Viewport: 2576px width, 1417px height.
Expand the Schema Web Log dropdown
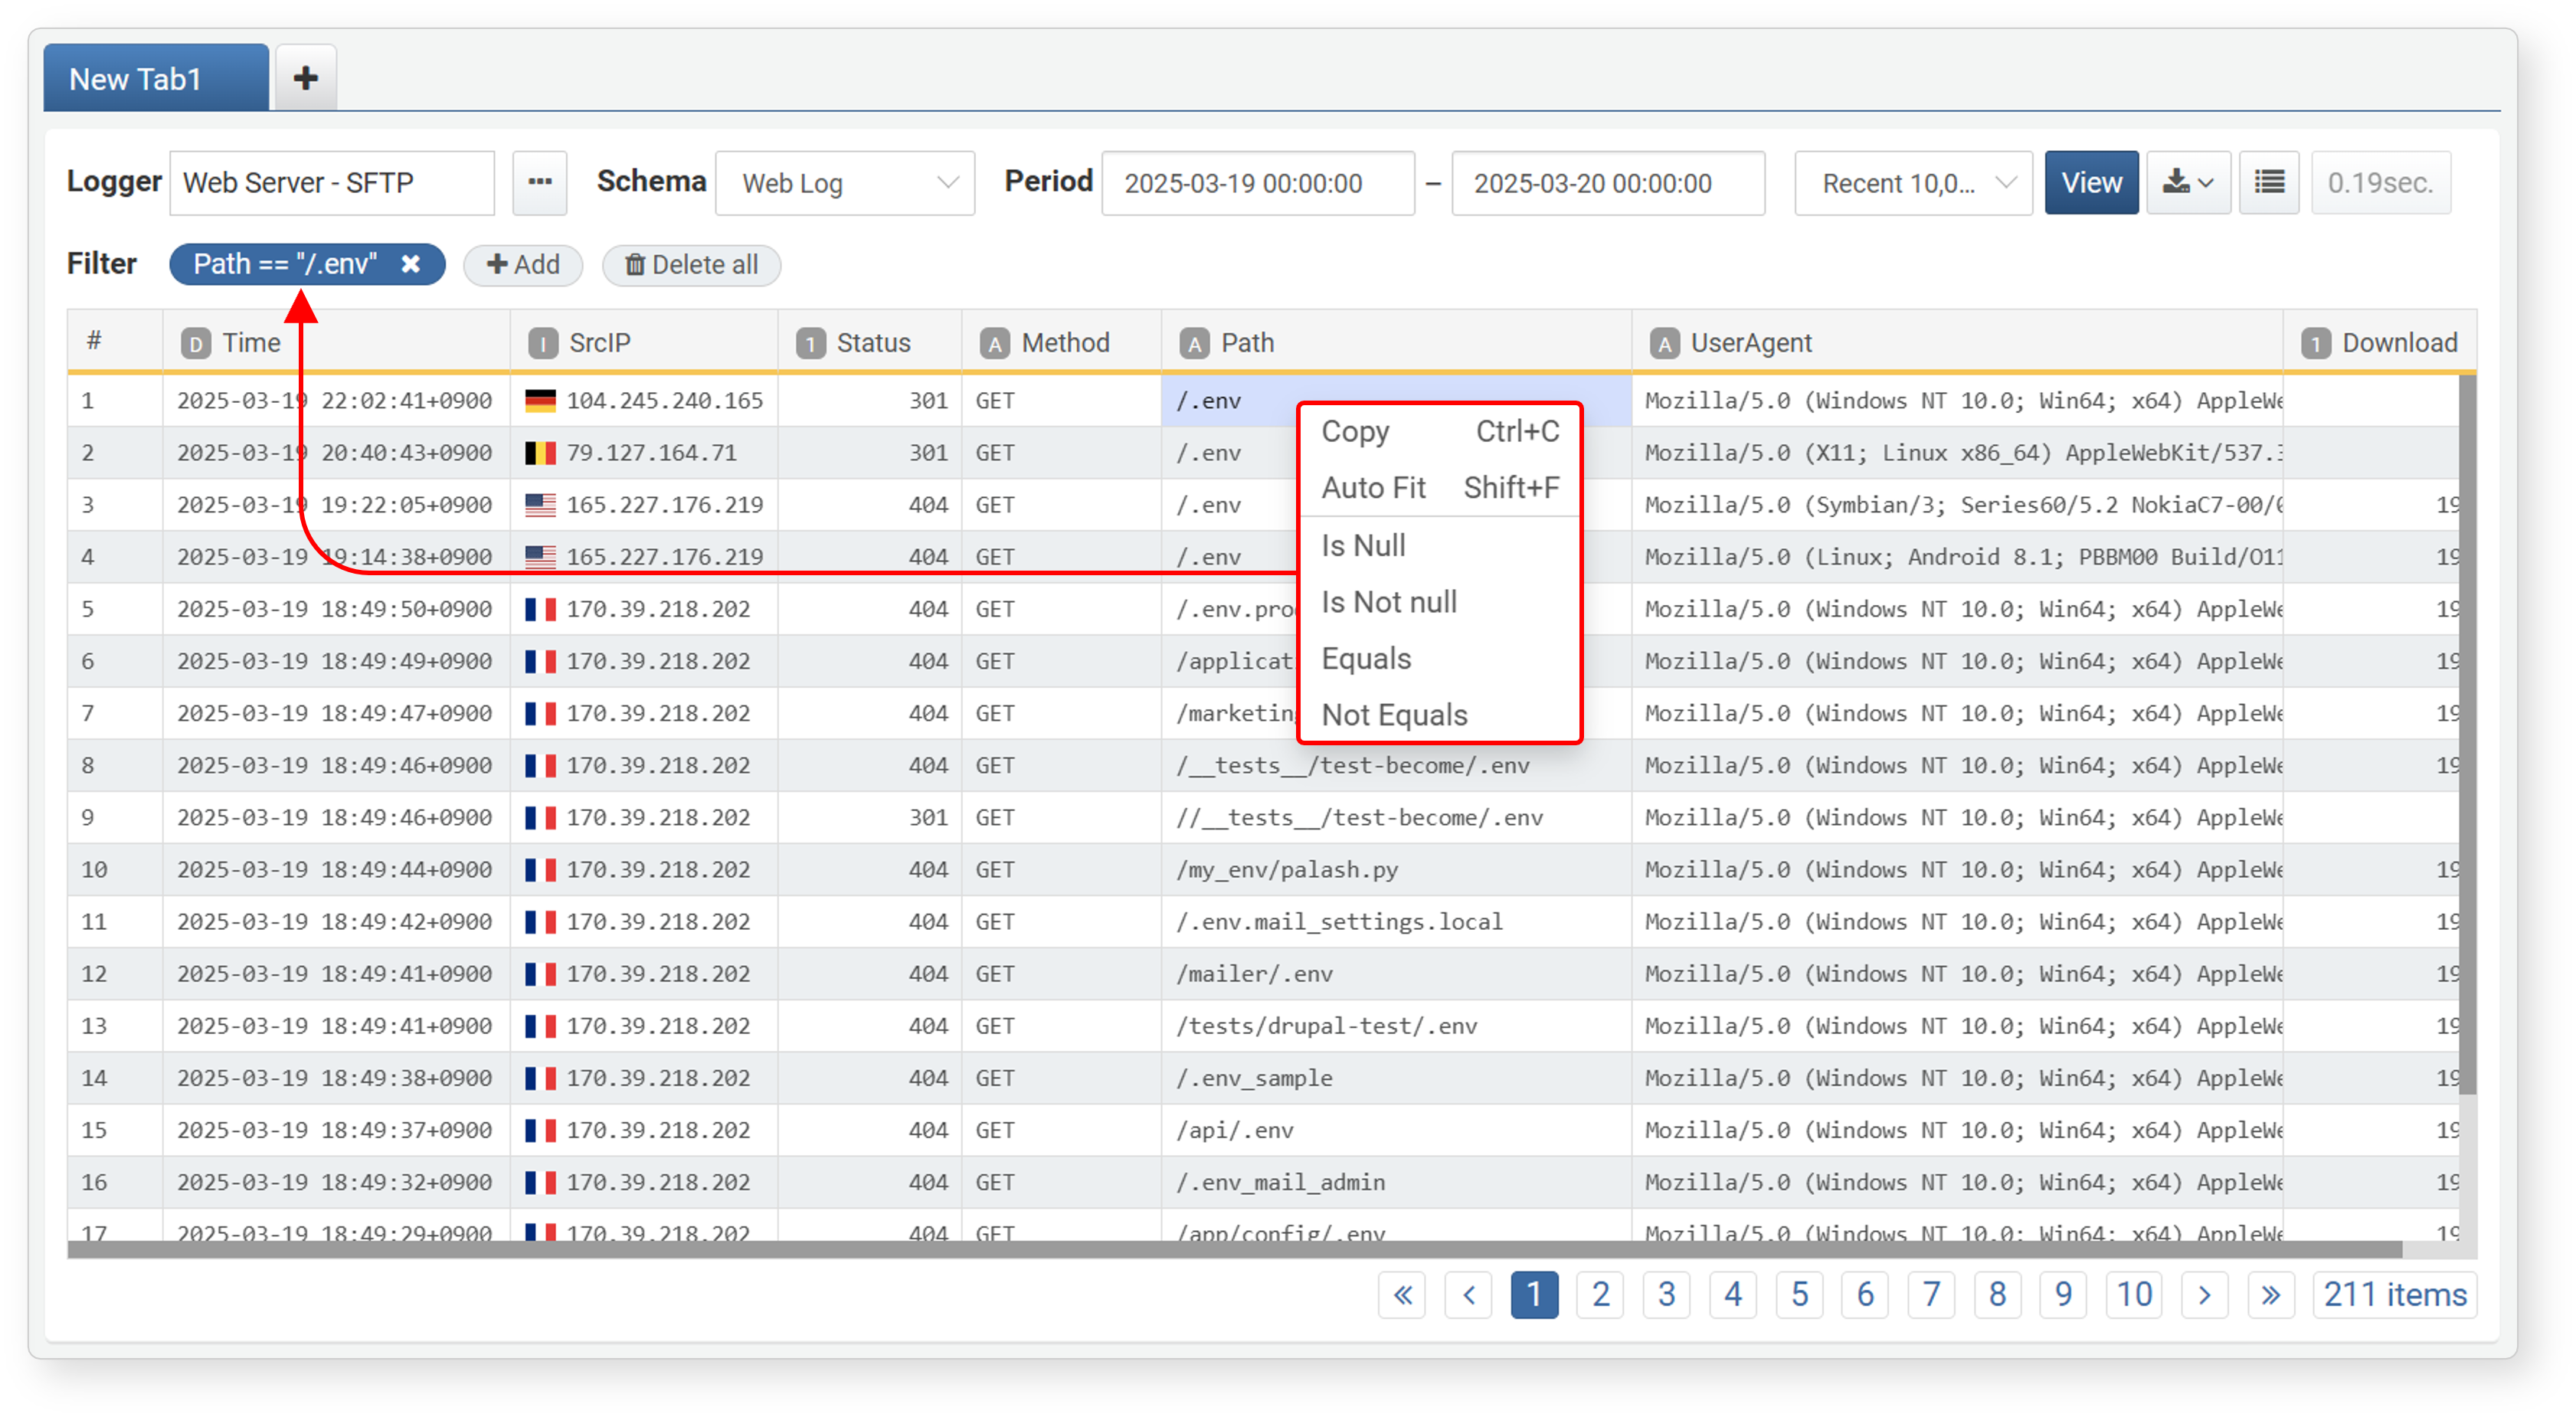pyautogui.click(x=845, y=183)
